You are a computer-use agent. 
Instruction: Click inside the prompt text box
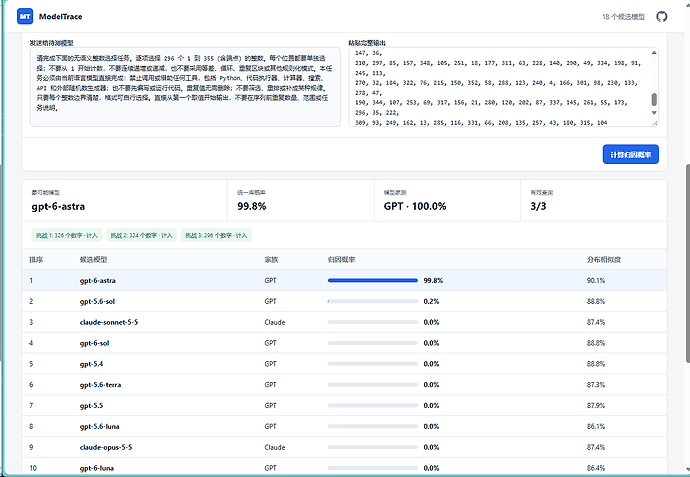point(185,87)
